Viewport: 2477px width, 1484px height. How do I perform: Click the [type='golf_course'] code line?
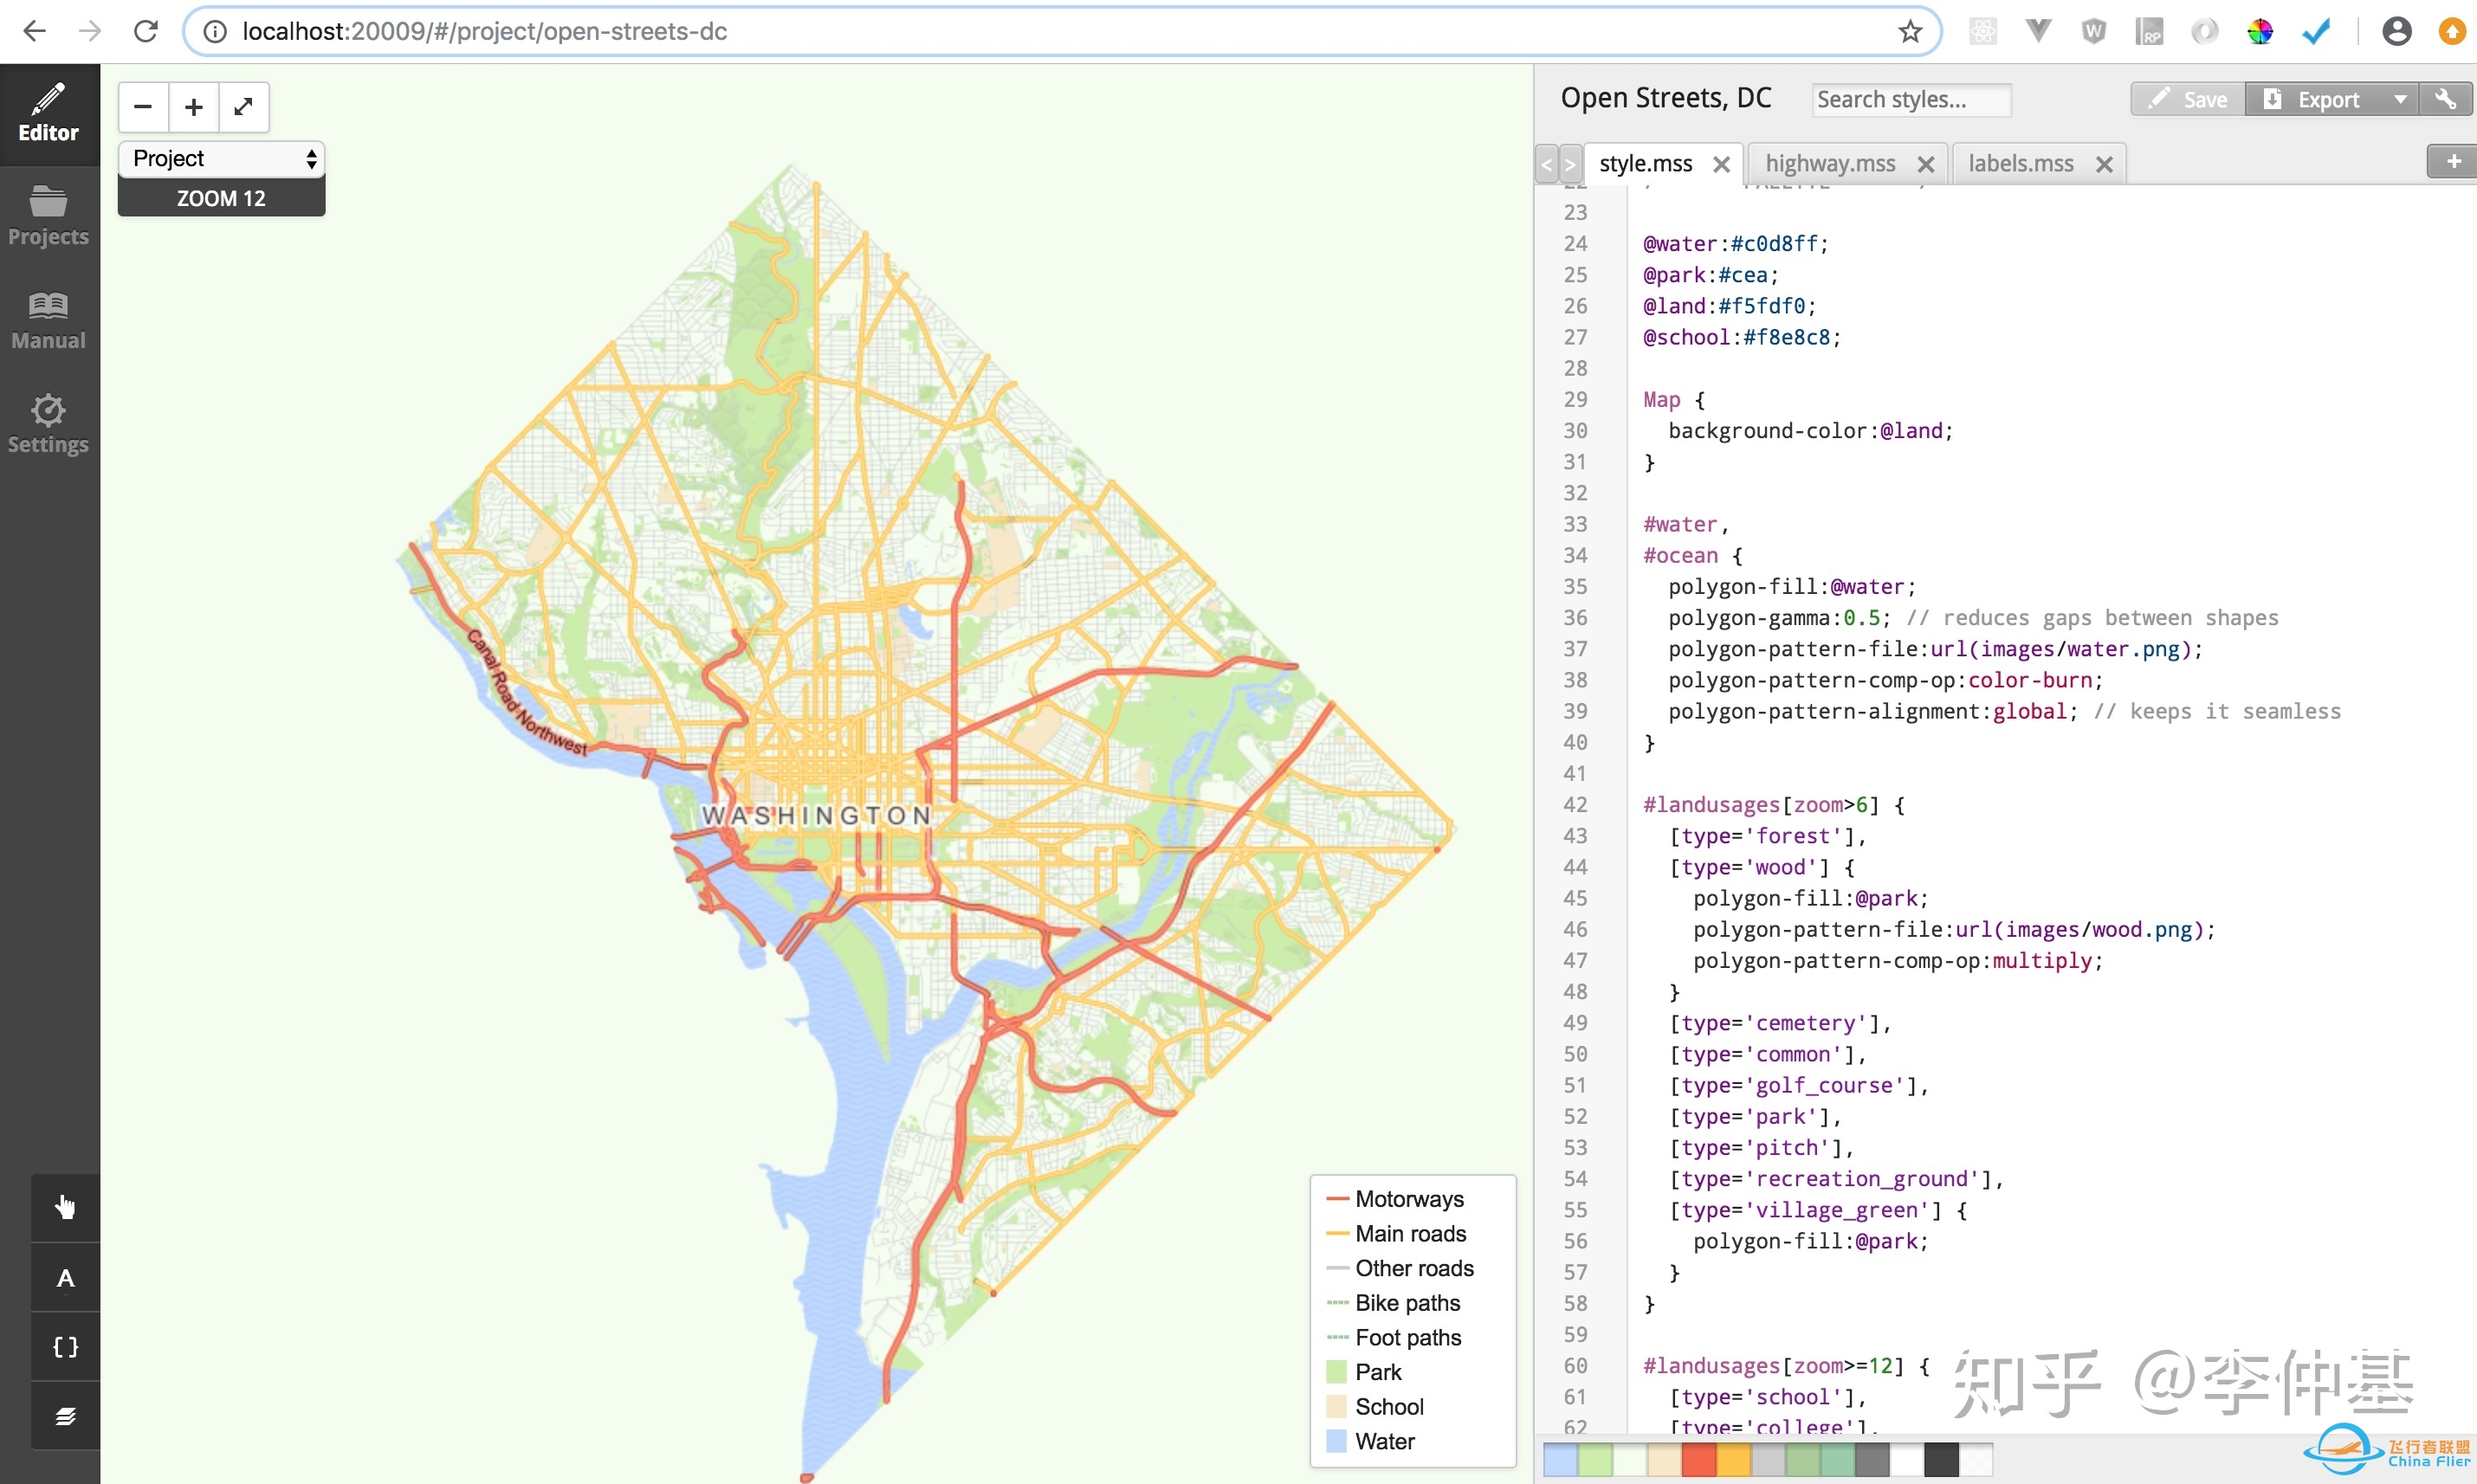point(1798,1086)
